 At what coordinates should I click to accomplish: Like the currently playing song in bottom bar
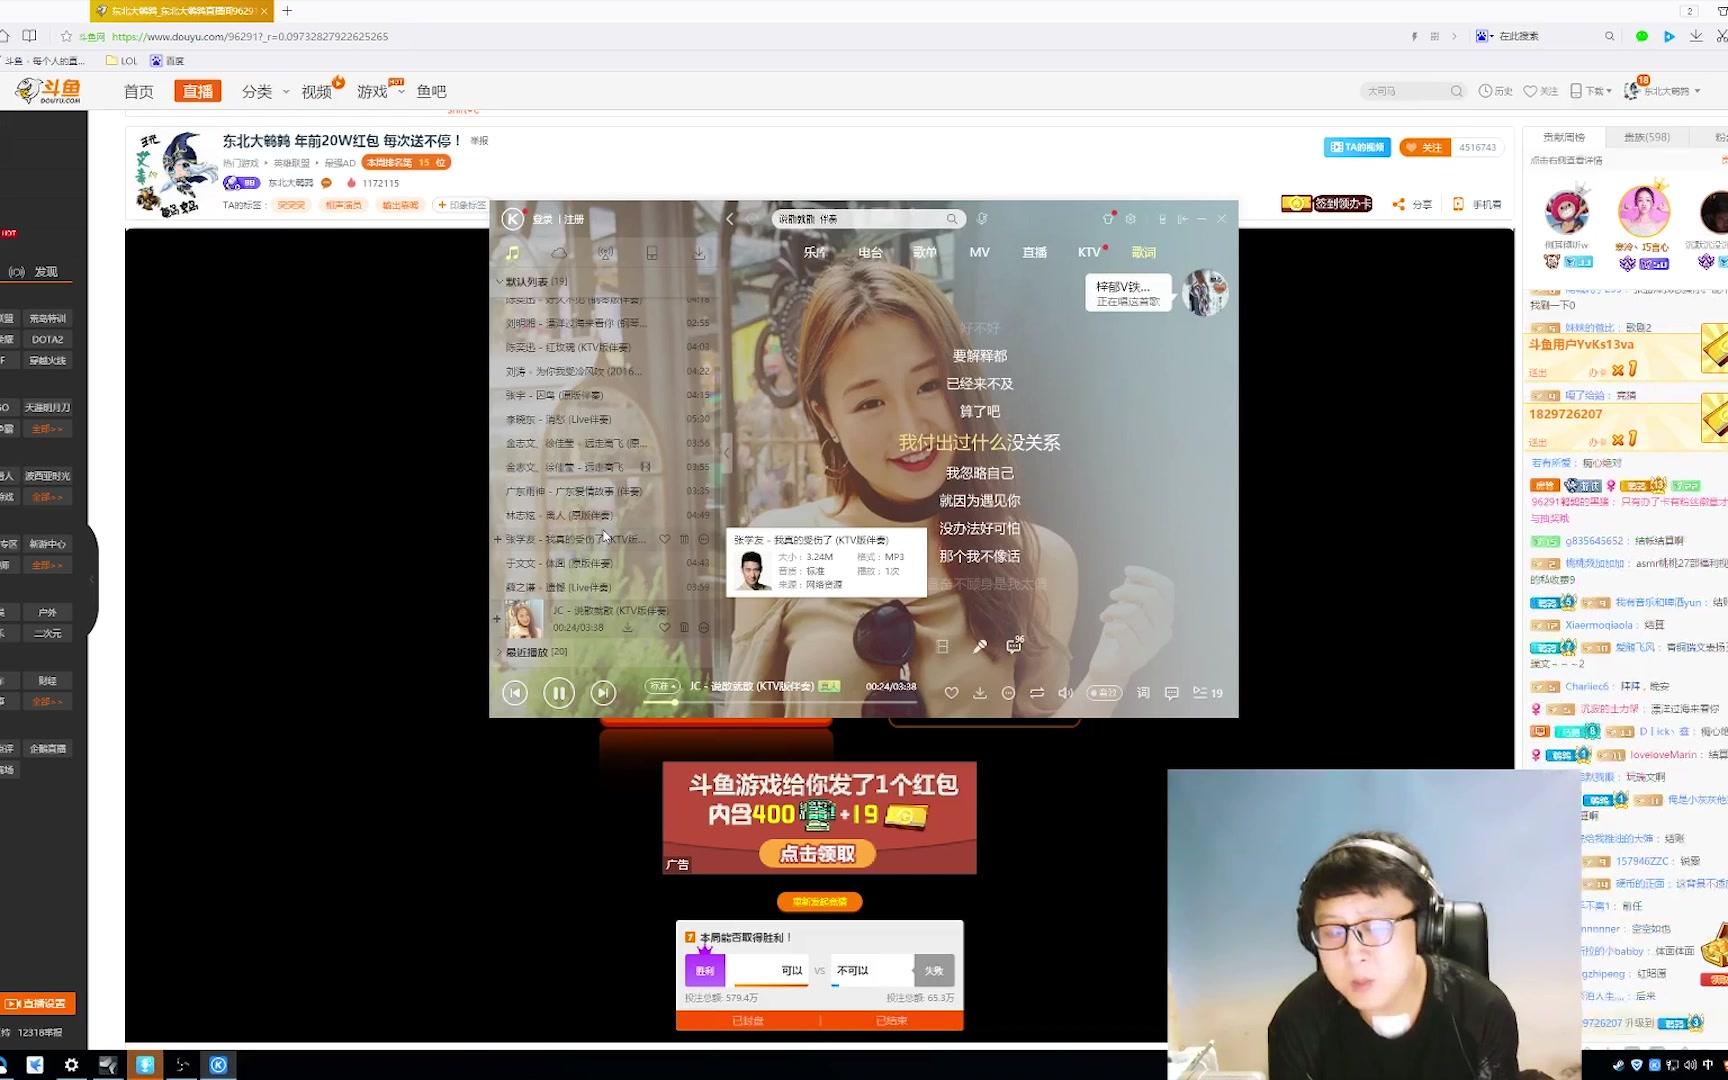[951, 693]
